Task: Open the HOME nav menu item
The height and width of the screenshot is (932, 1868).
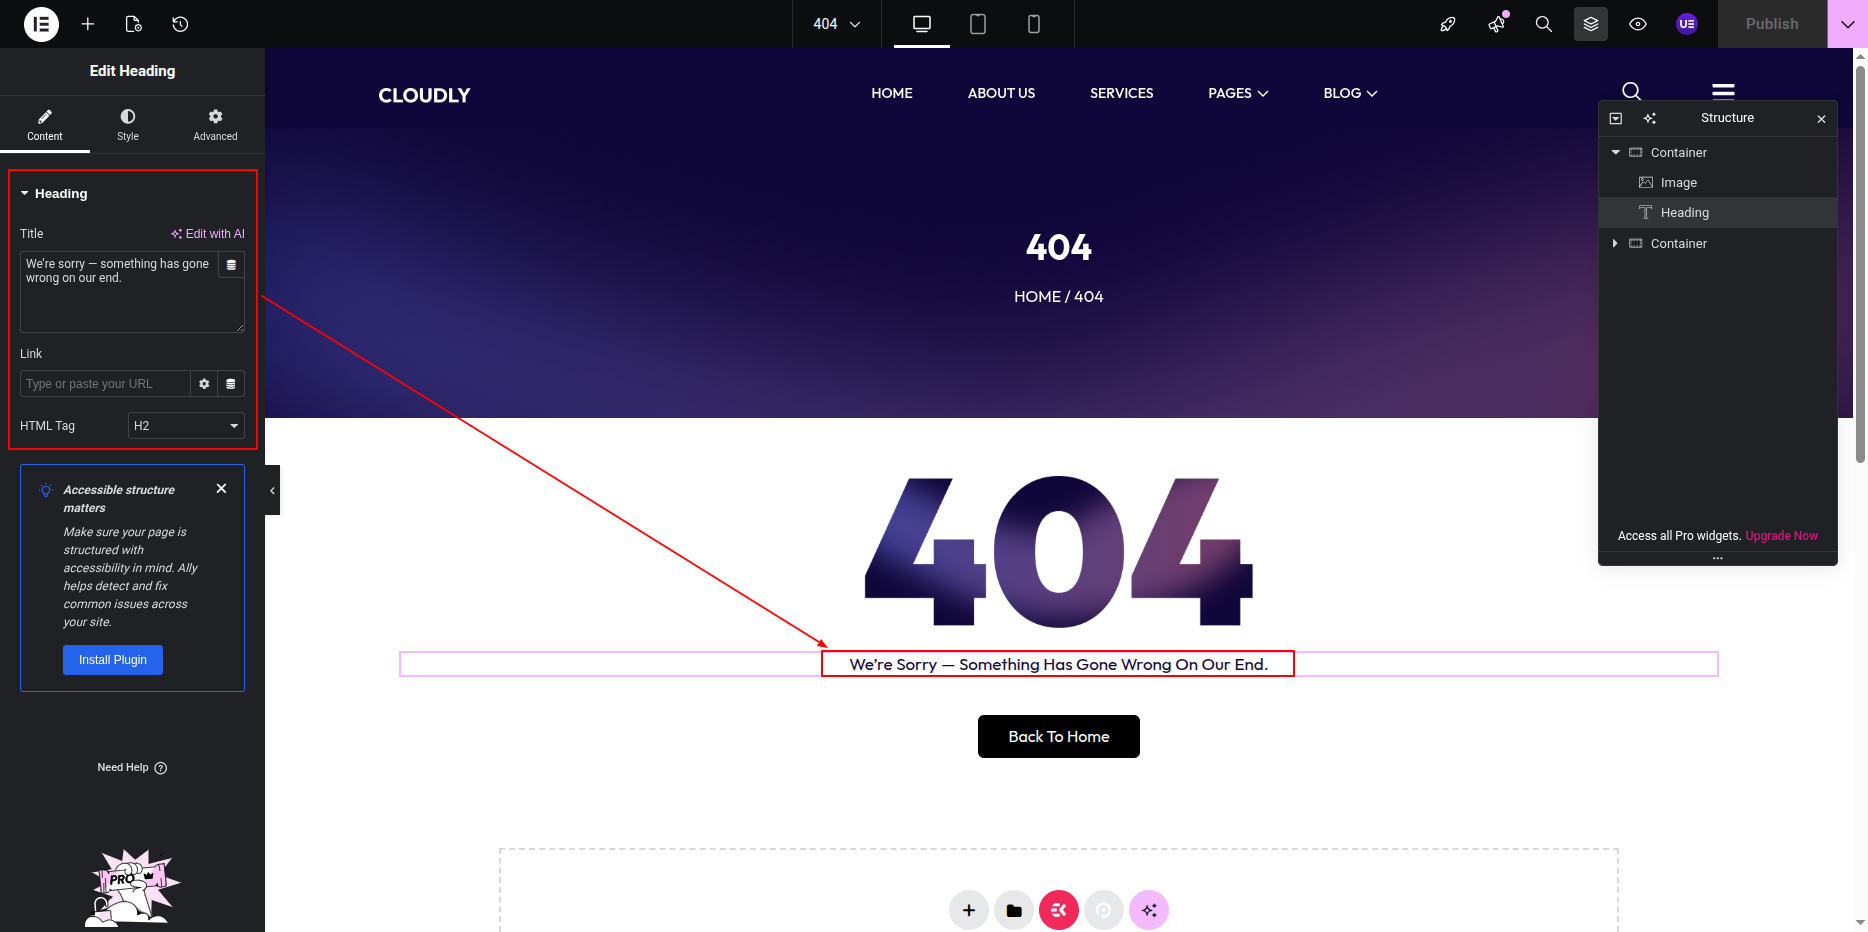Action: [892, 93]
